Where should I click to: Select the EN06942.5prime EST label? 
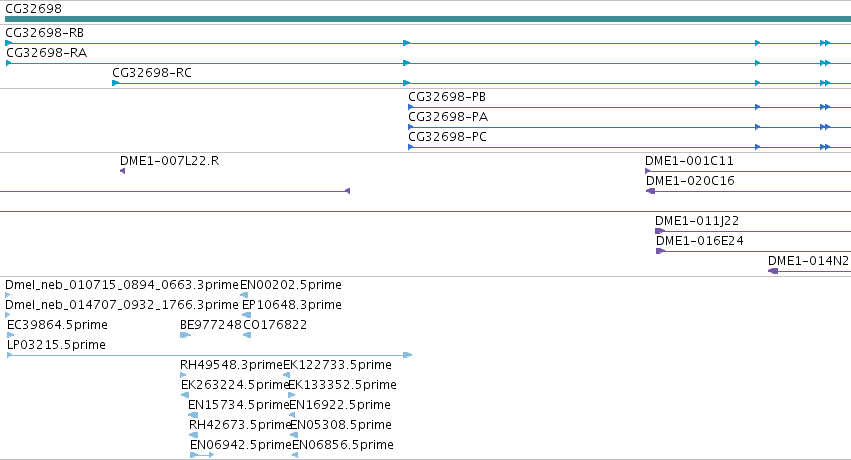click(241, 445)
